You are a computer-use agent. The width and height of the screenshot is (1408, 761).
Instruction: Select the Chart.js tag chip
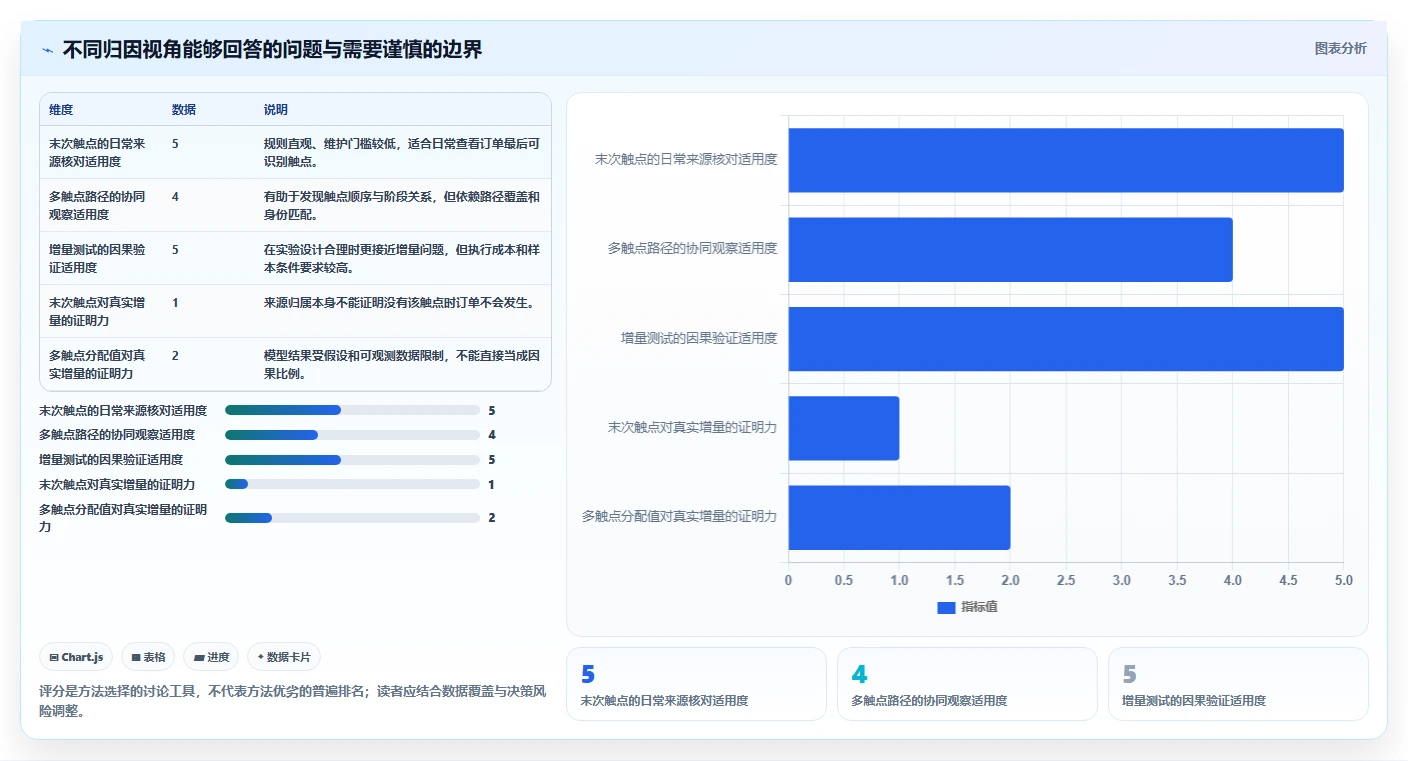pyautogui.click(x=76, y=657)
